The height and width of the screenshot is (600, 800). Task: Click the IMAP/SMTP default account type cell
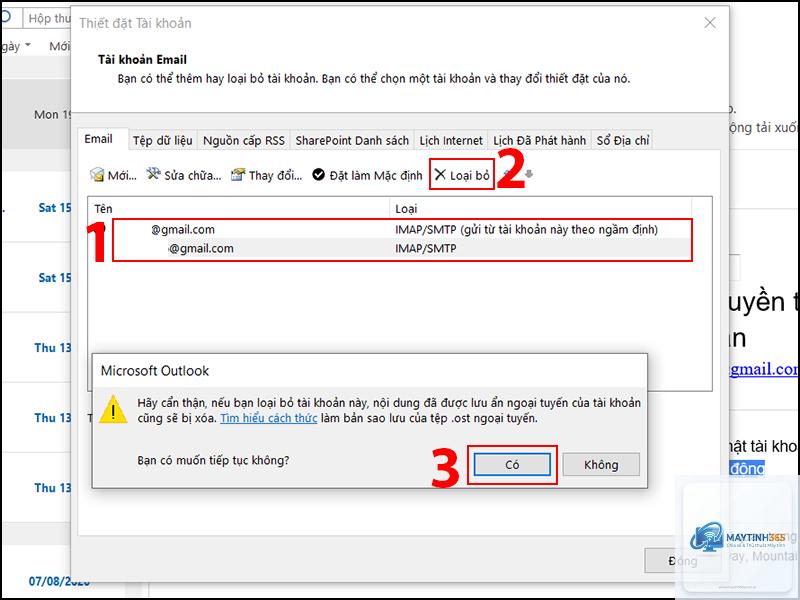click(527, 230)
